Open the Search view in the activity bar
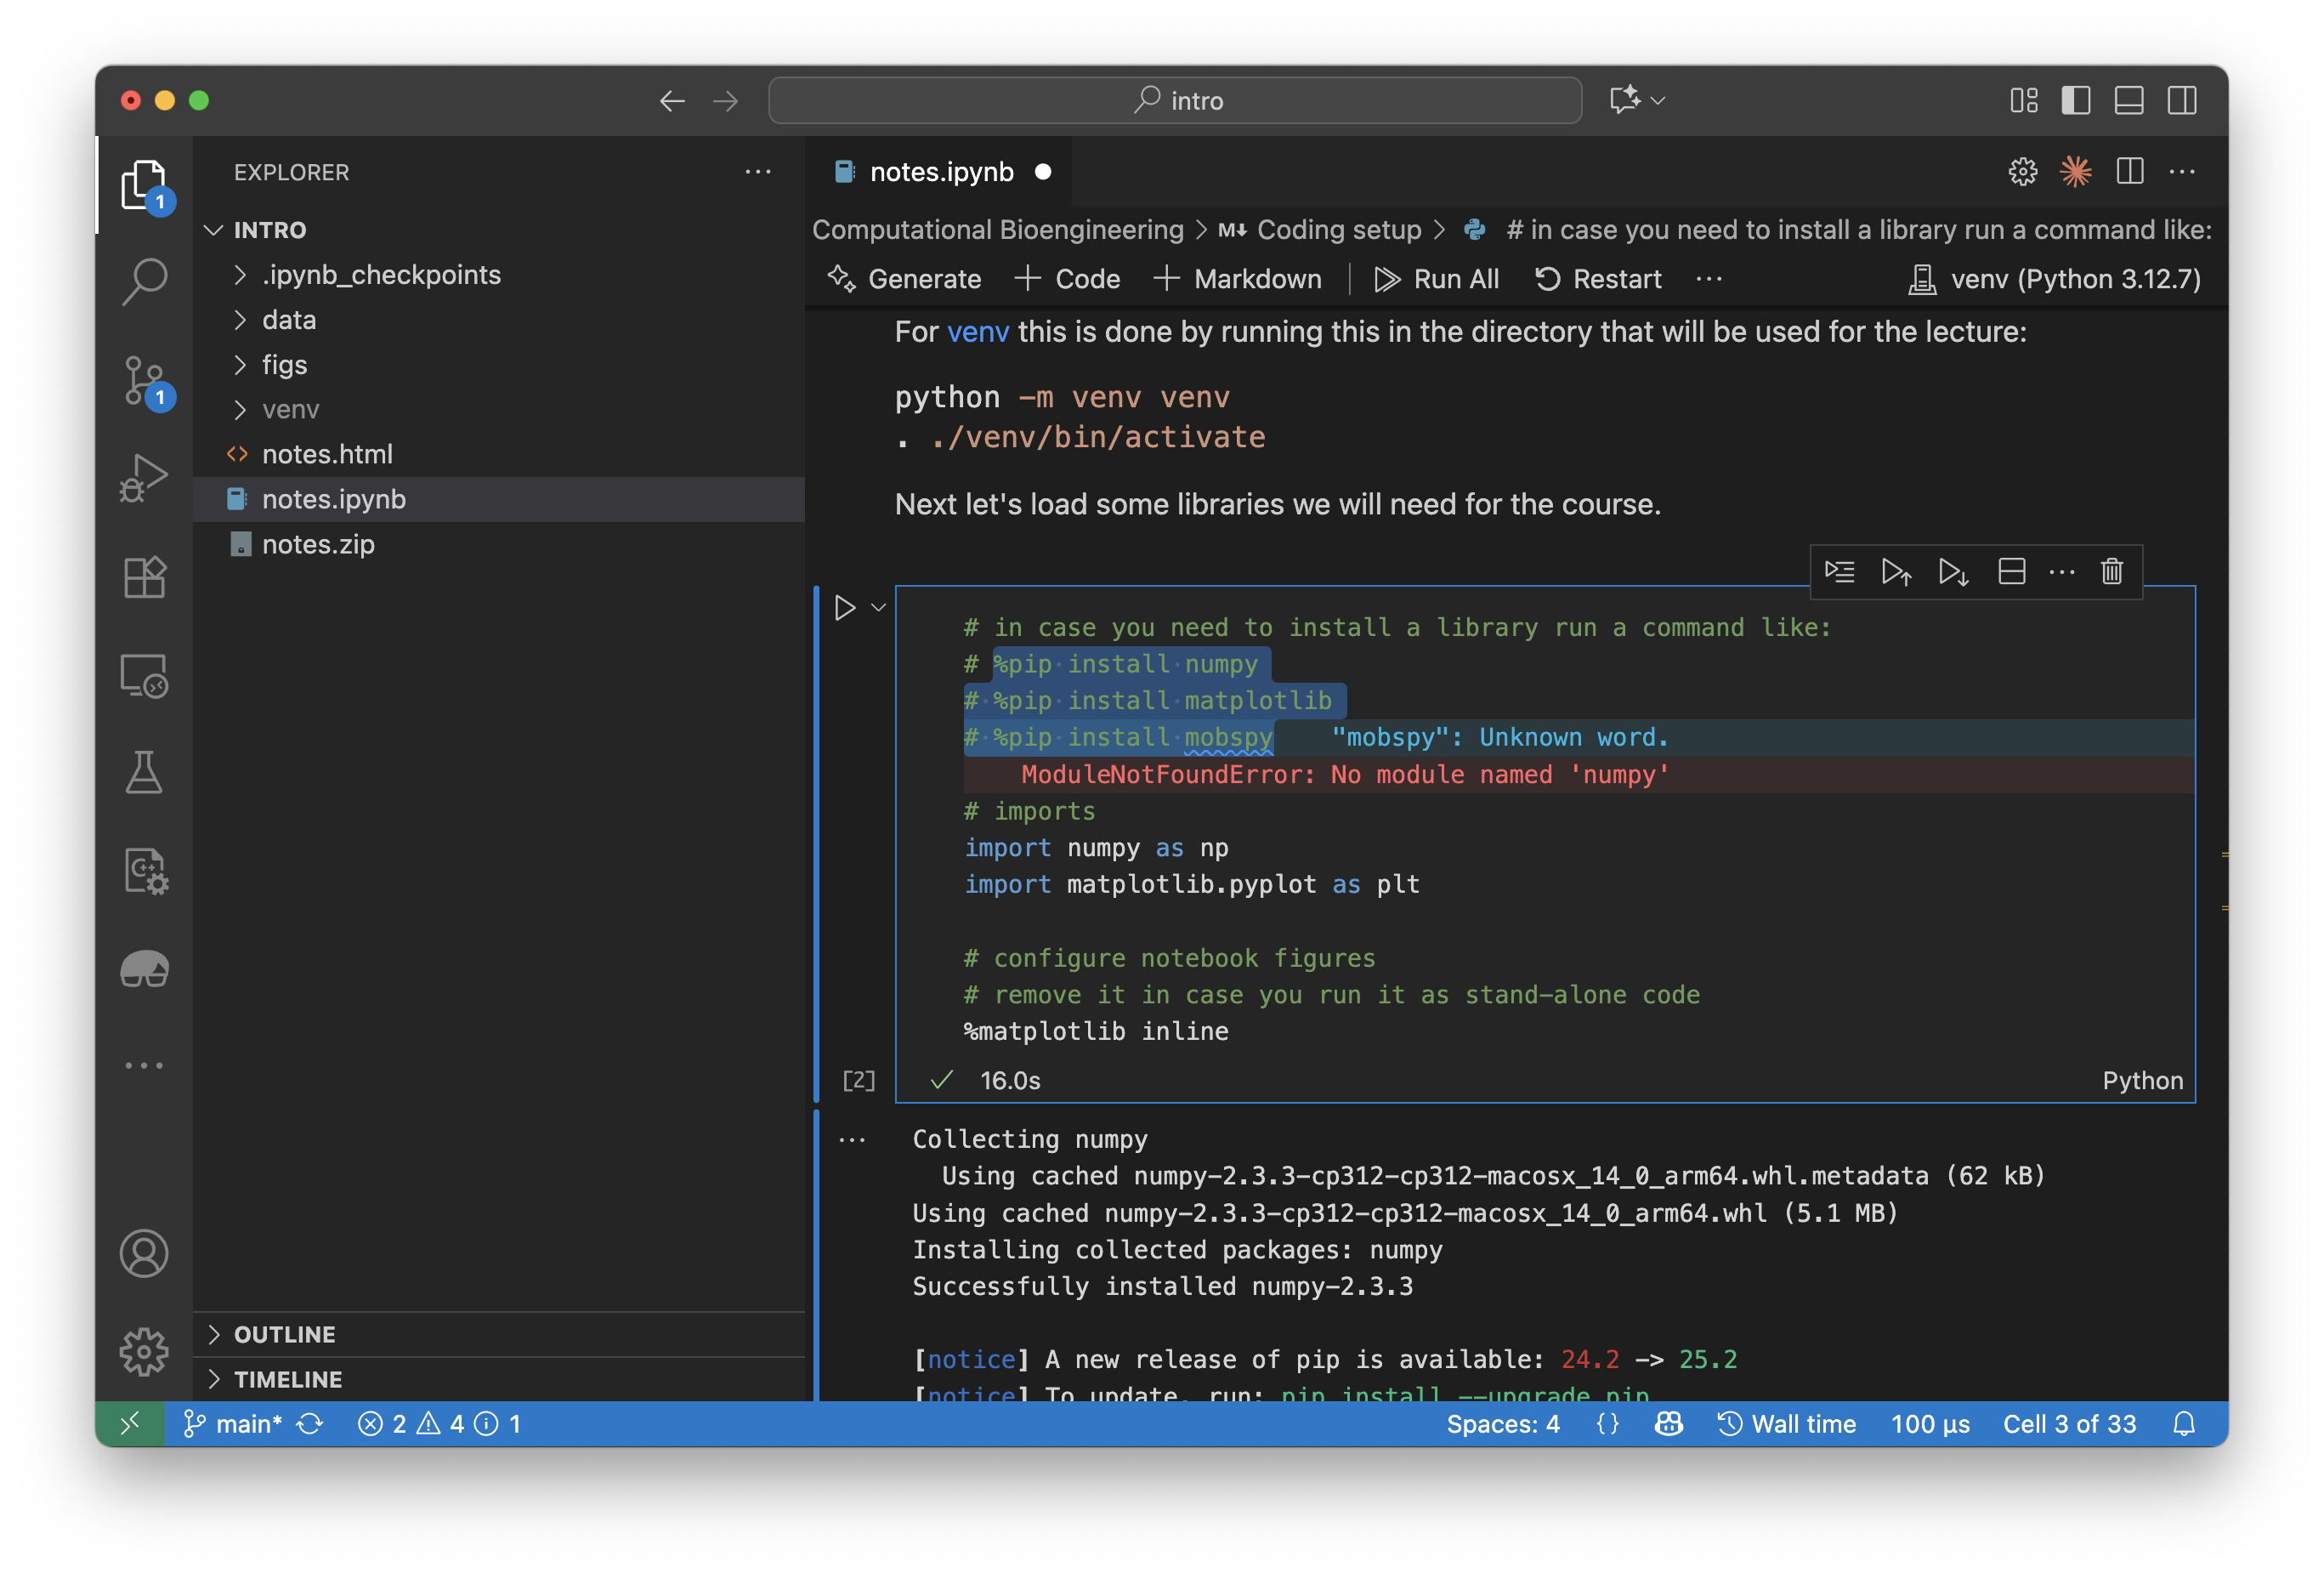Image resolution: width=2324 pixels, height=1573 pixels. 145,281
